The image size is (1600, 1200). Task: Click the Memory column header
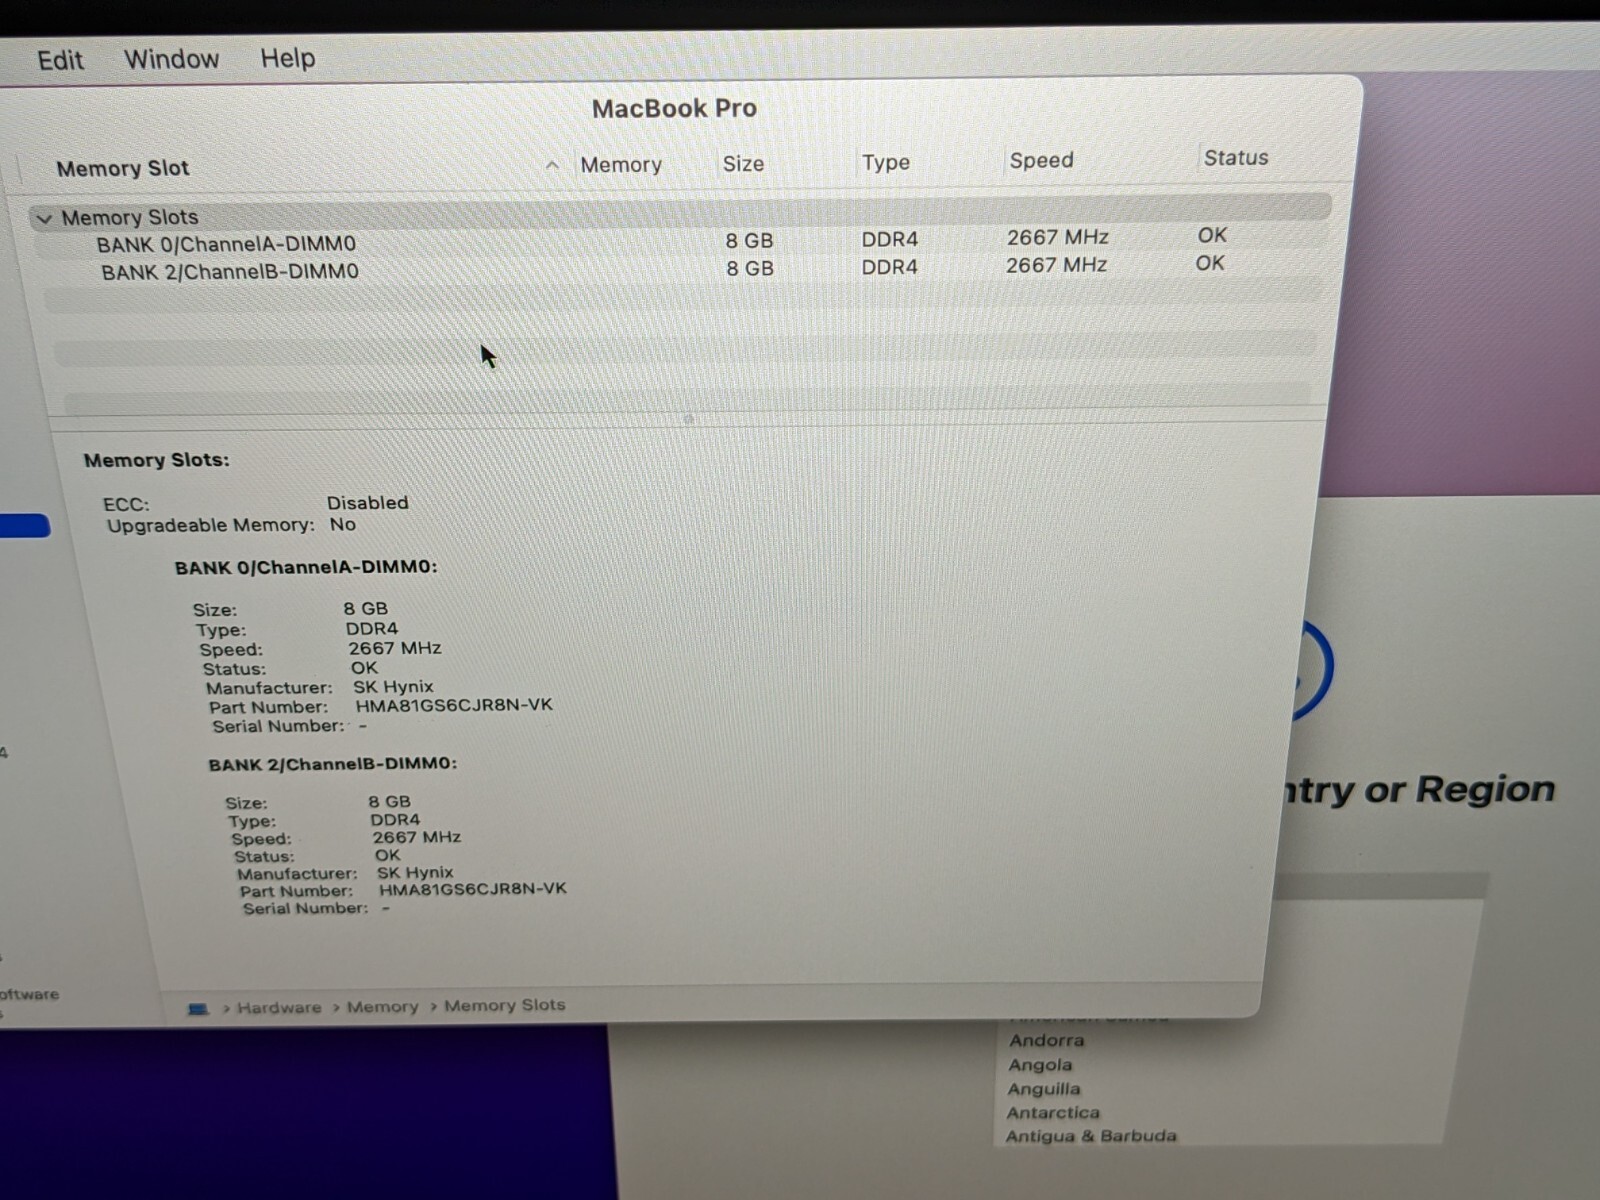pyautogui.click(x=621, y=165)
